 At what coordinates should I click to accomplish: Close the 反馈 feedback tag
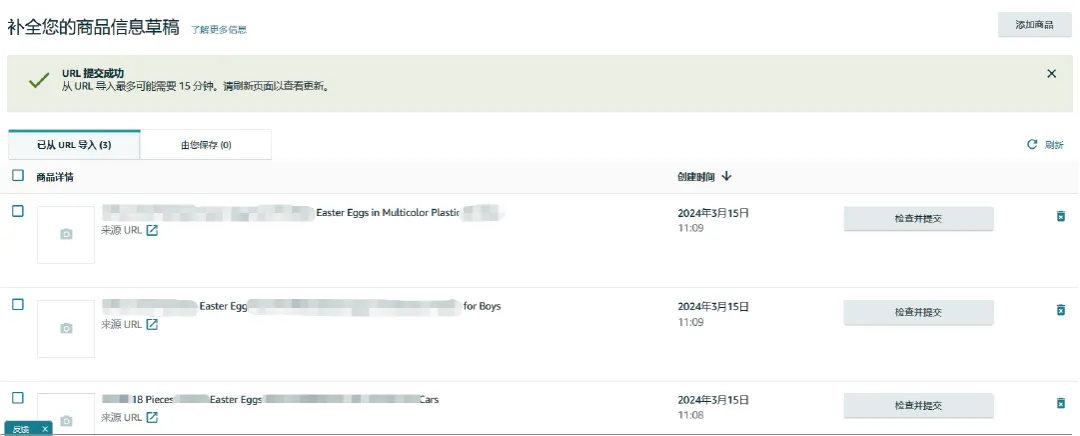pos(44,429)
